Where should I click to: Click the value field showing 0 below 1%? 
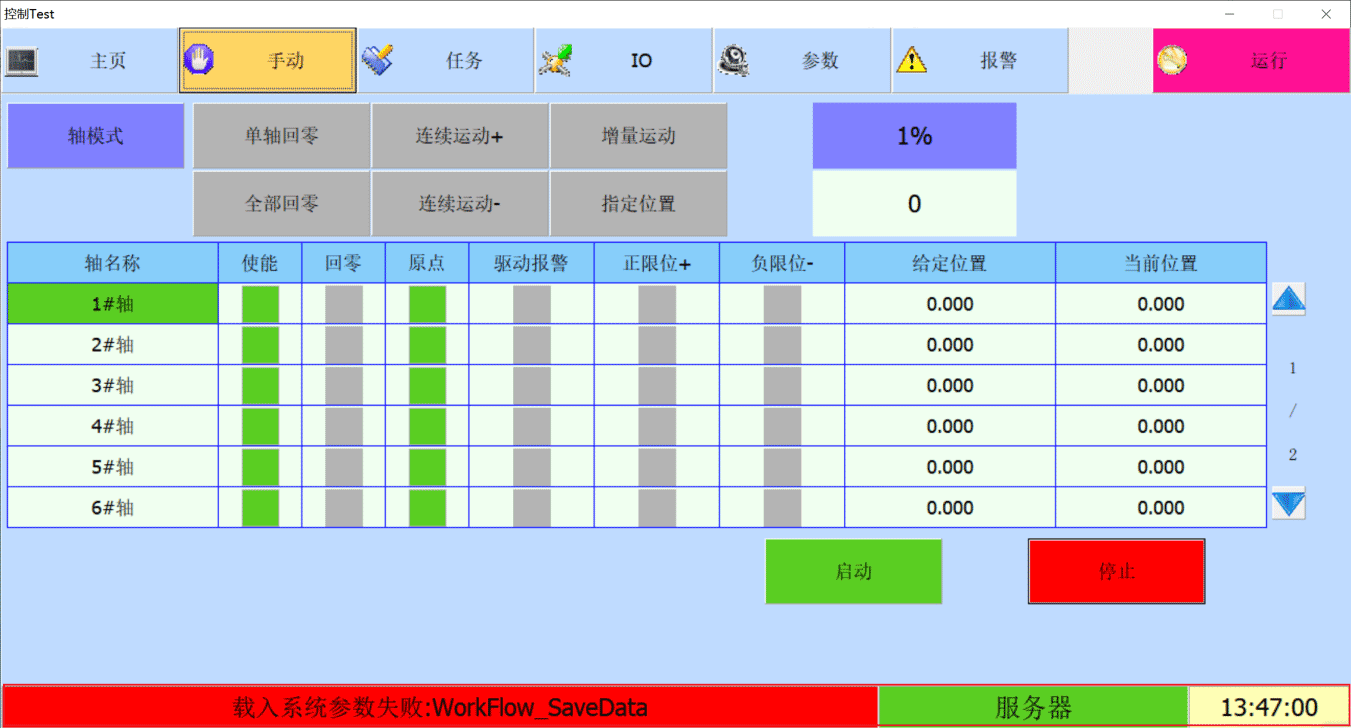(914, 204)
